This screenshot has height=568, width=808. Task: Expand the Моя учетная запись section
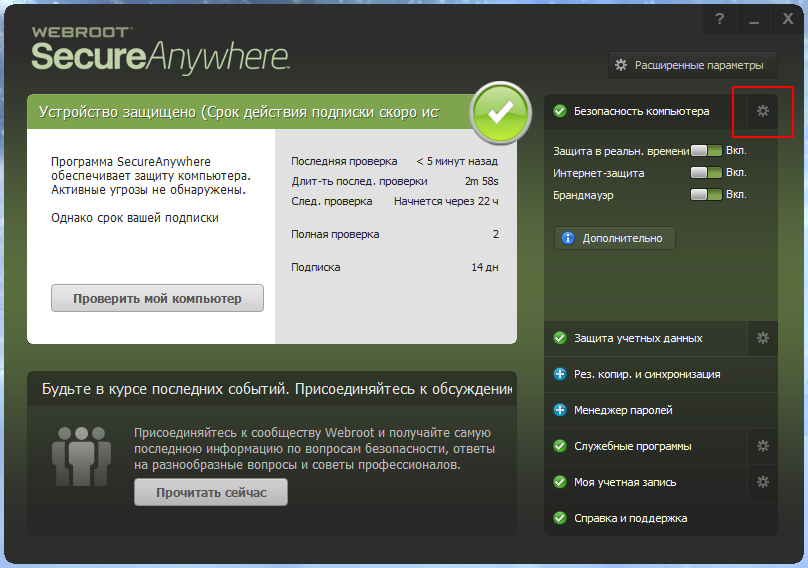coord(646,482)
